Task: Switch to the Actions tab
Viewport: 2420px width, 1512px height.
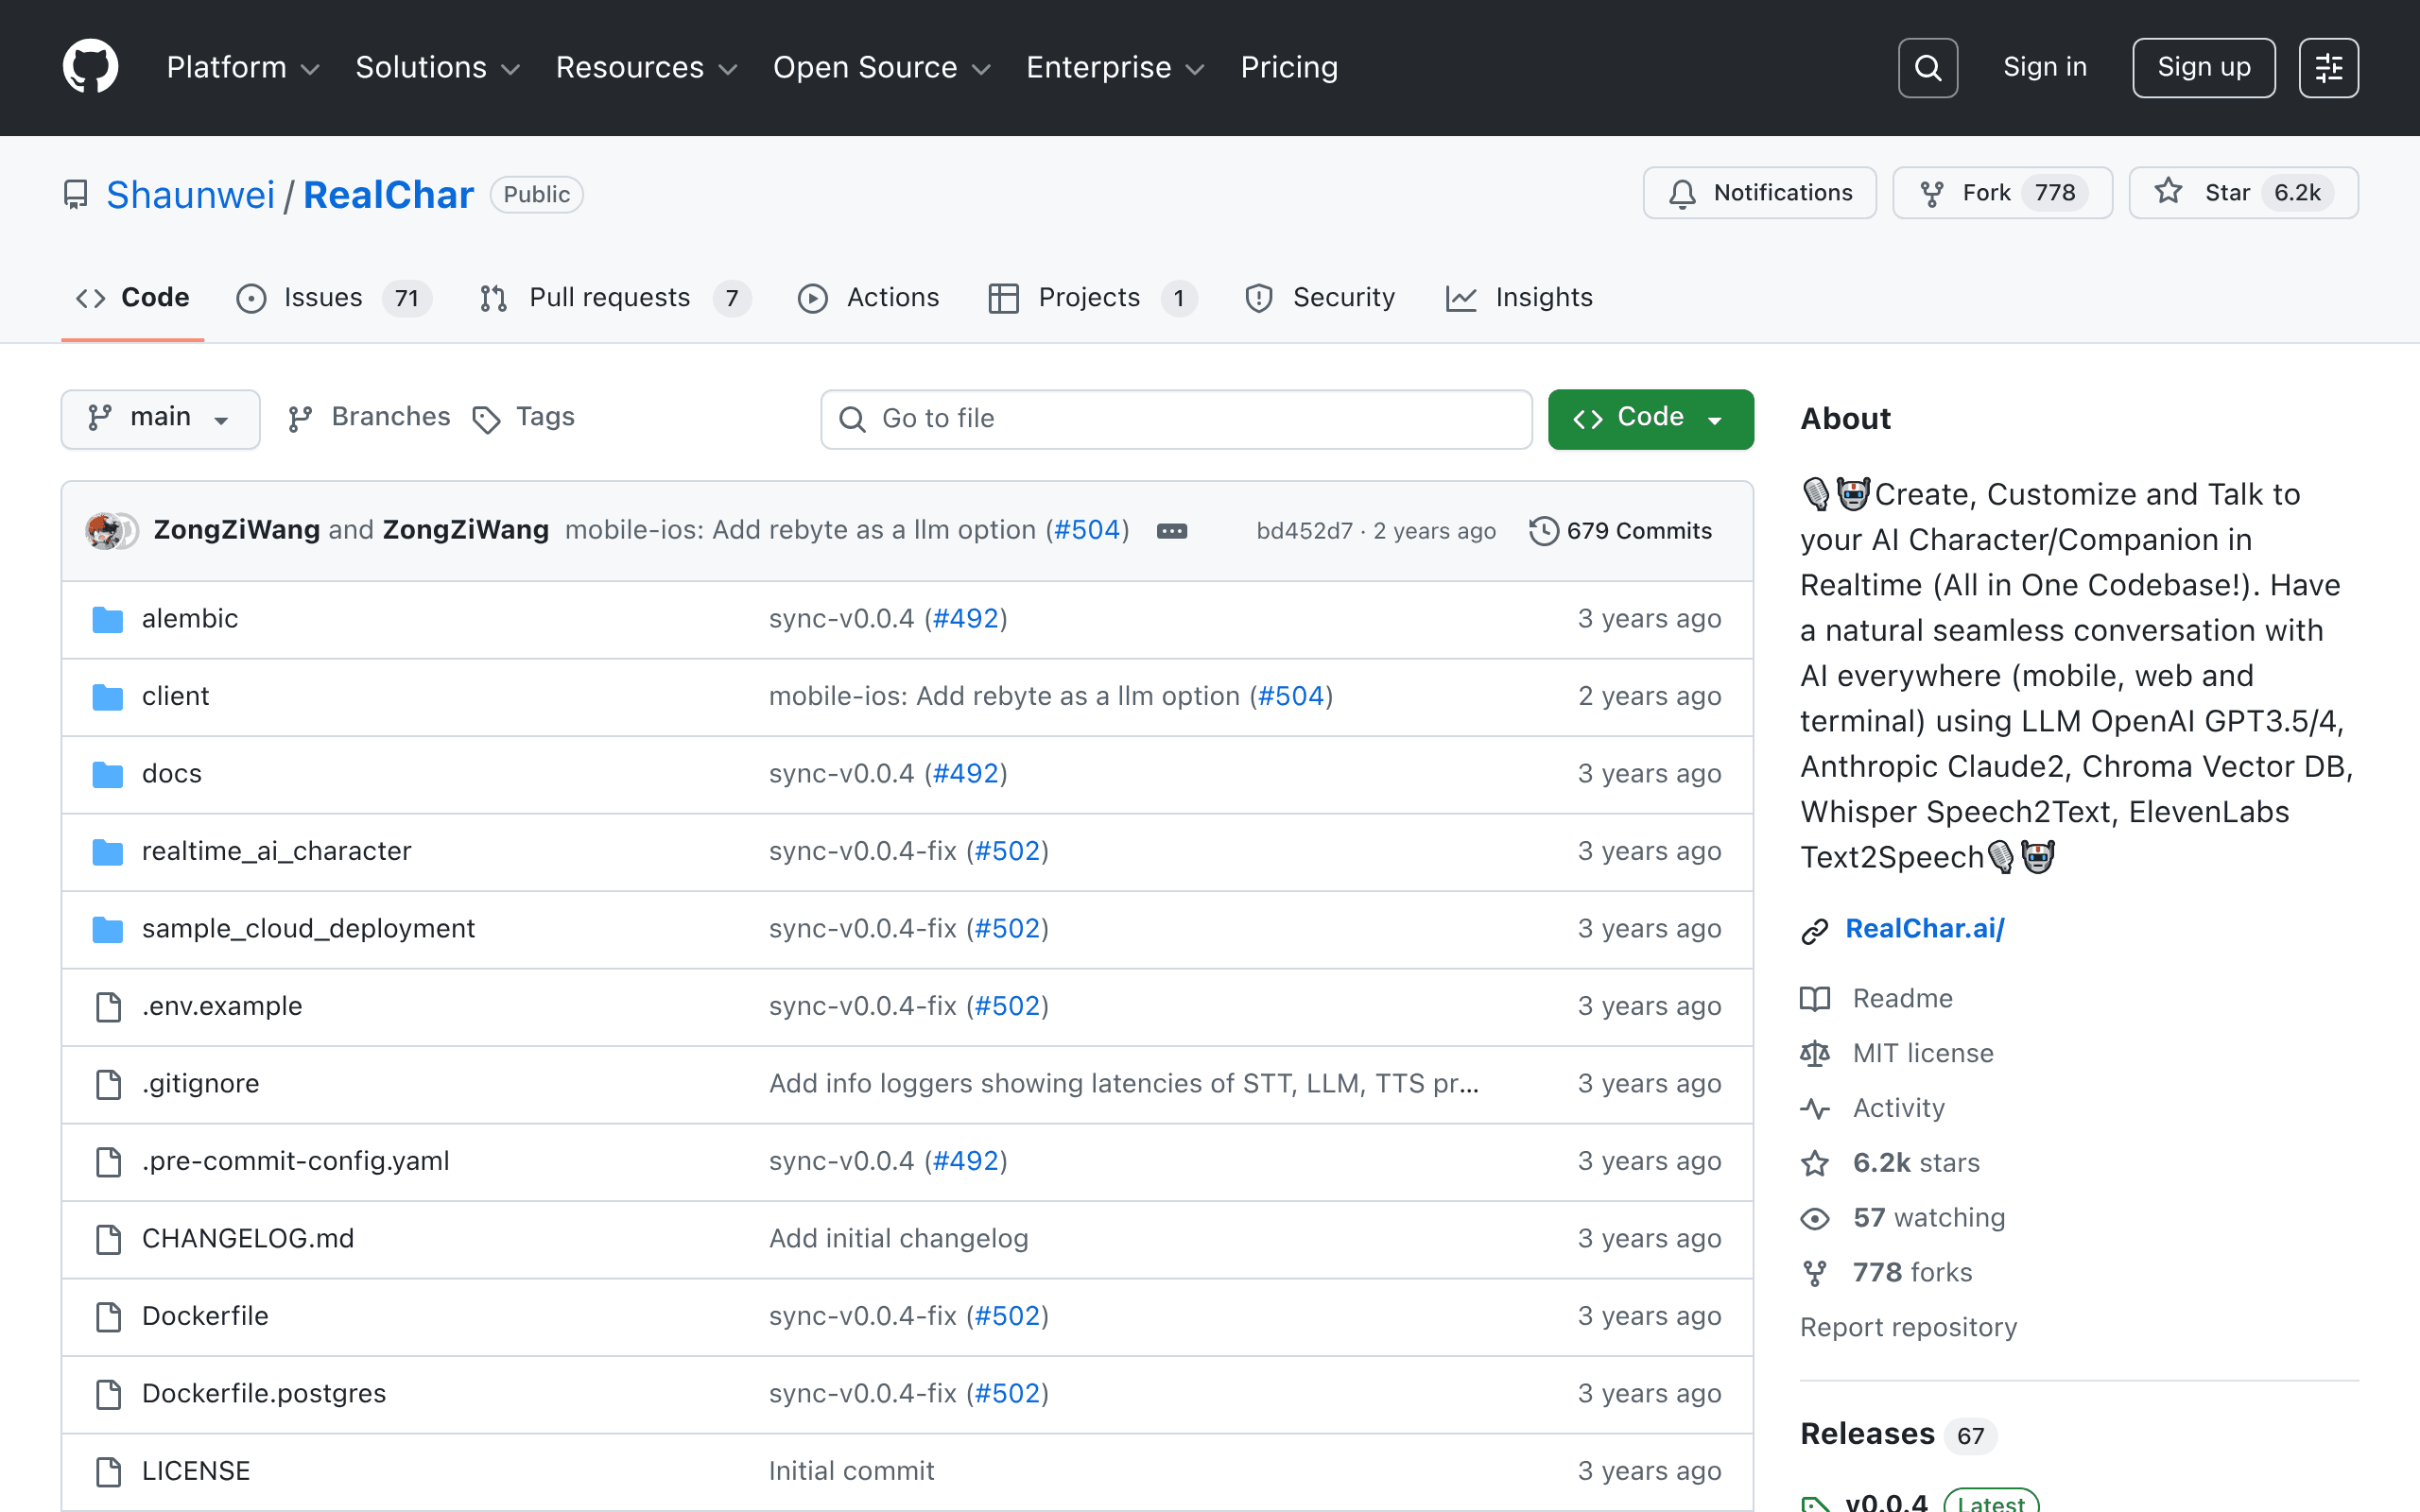Action: click(868, 298)
